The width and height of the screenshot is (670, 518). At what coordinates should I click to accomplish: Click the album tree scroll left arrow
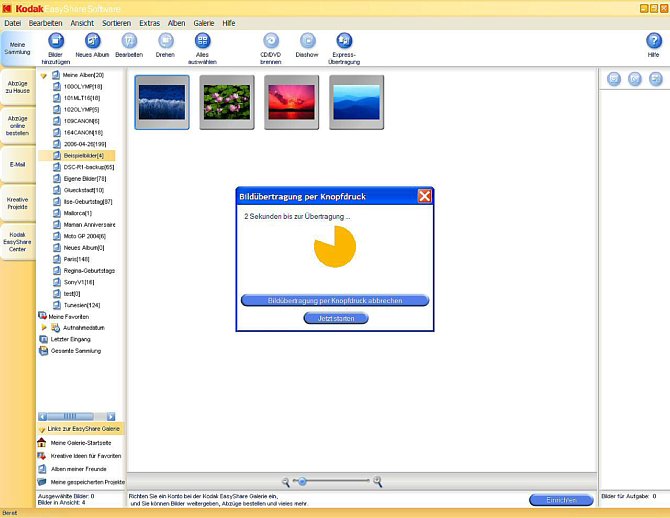[42, 416]
